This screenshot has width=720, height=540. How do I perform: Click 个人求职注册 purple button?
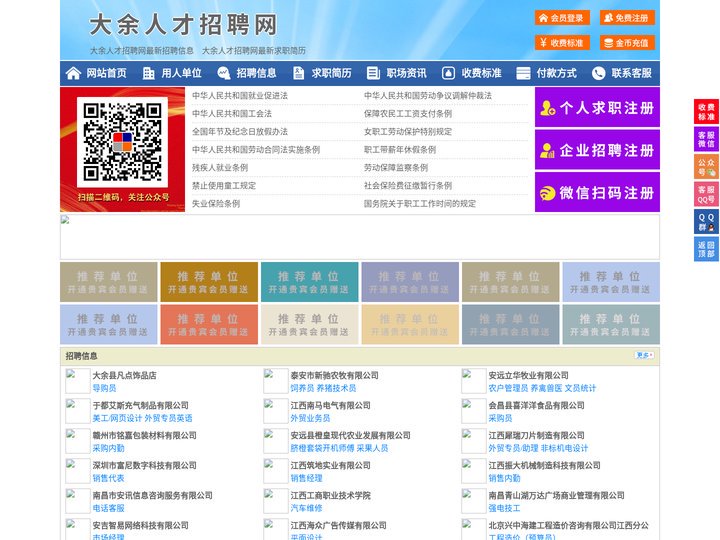597,107
